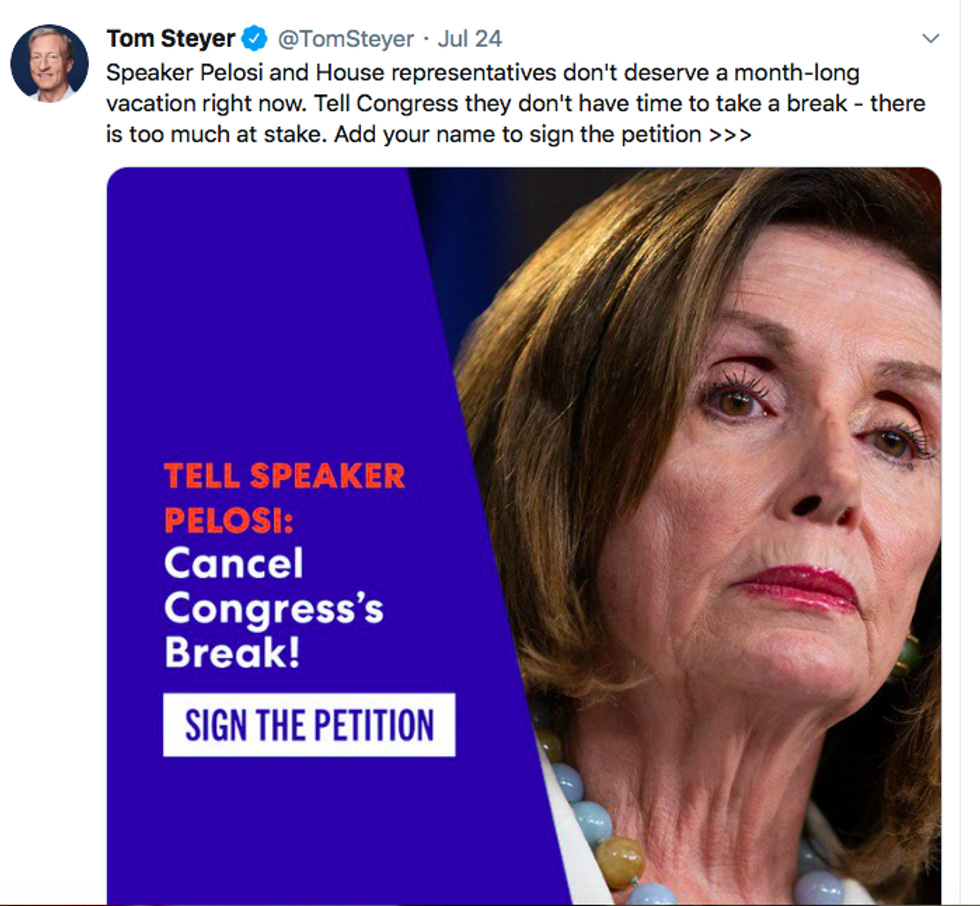
Task: Click the tweet line mentioning sign the petition
Action: point(429,134)
